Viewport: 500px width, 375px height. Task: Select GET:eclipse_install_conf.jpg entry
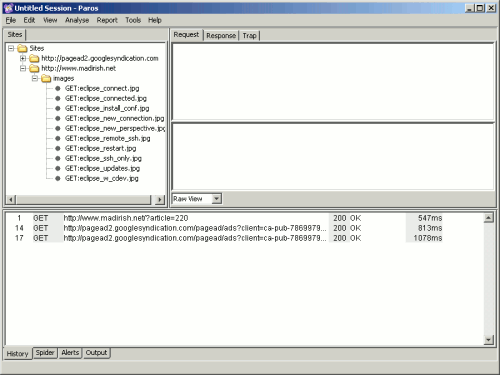coord(107,108)
